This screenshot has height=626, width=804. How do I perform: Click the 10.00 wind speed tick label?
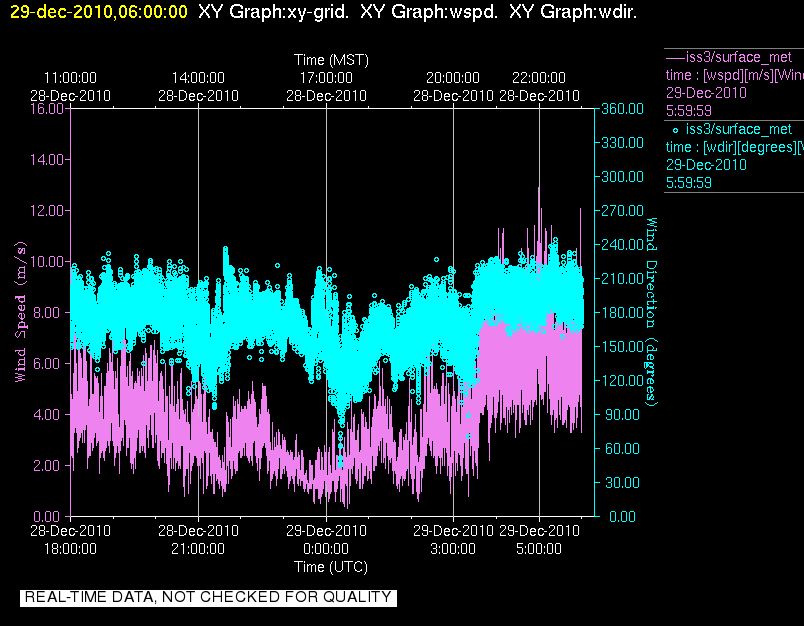pyautogui.click(x=47, y=261)
